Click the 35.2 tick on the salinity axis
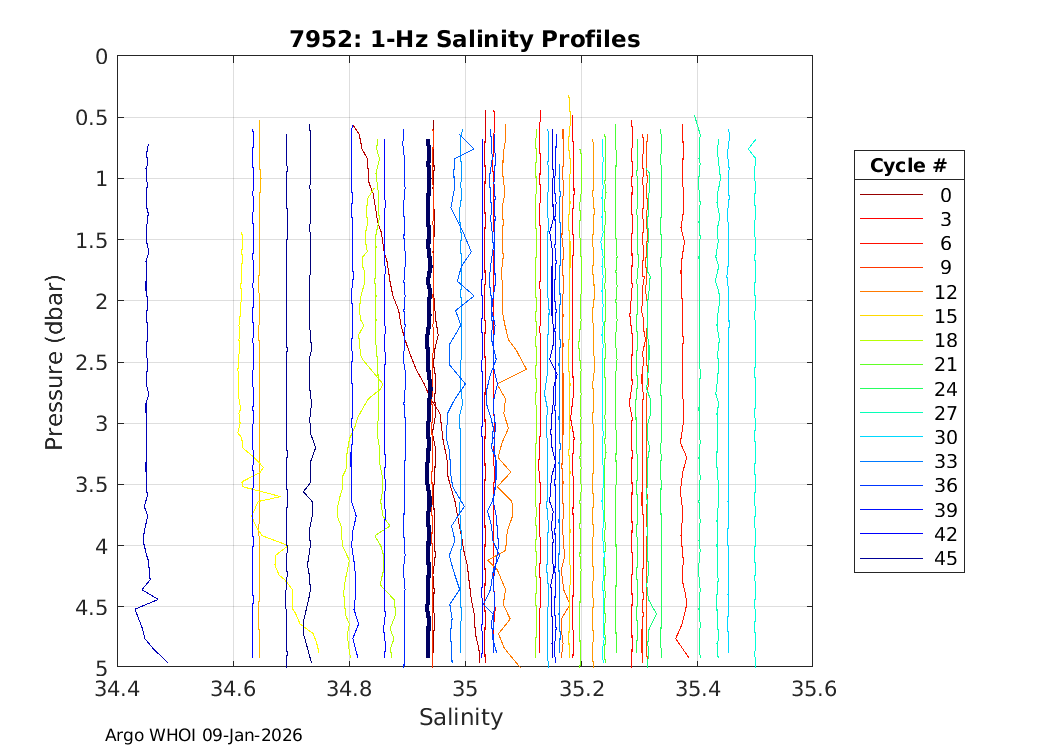 pos(580,689)
